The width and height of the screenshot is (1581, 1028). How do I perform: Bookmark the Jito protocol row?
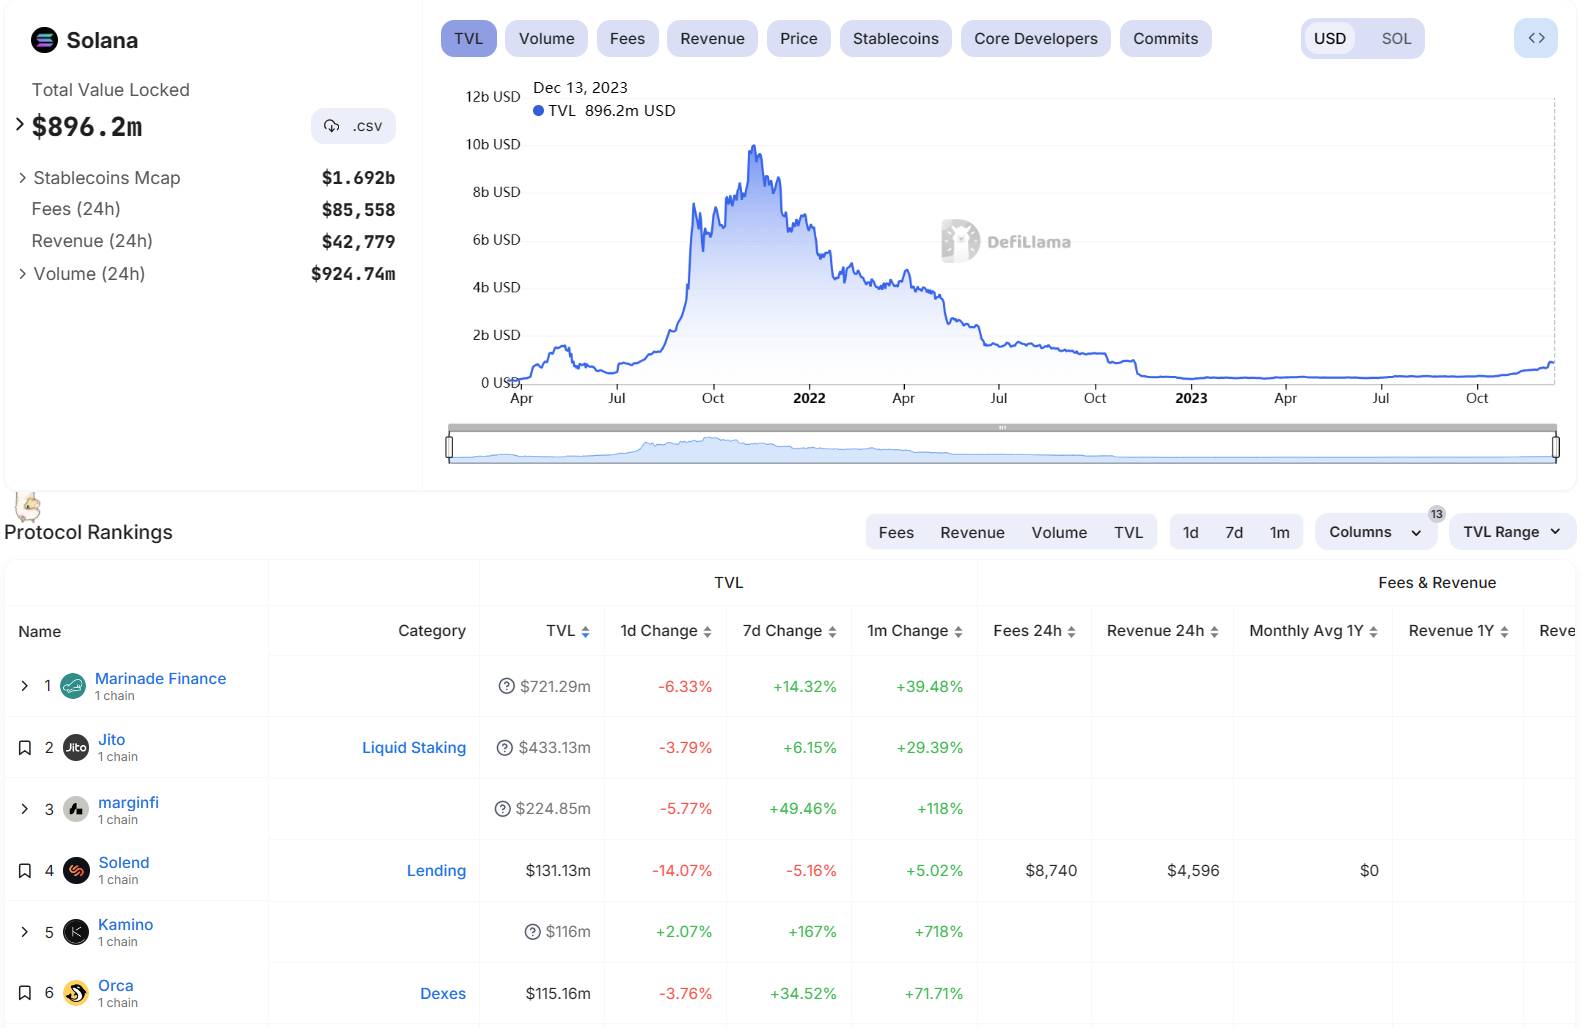pos(25,748)
